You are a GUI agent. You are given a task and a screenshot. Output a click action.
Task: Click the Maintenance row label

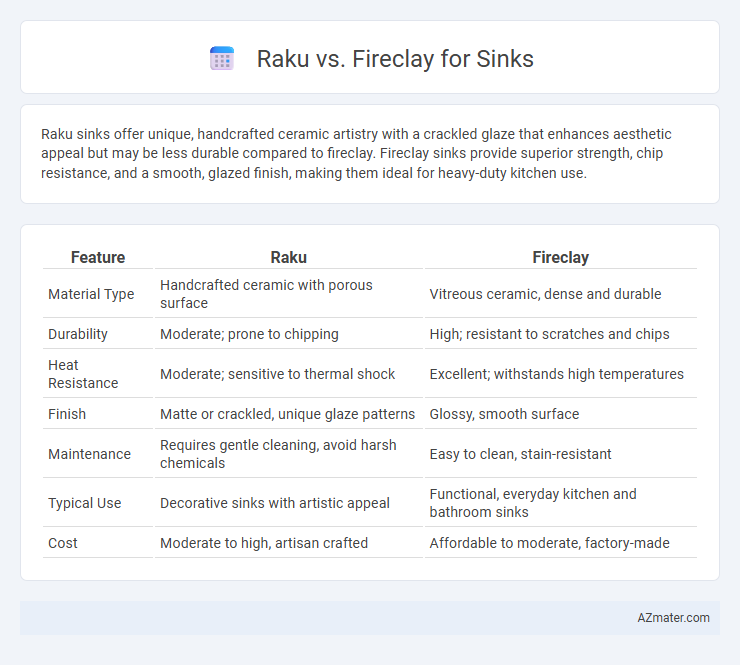coord(89,454)
